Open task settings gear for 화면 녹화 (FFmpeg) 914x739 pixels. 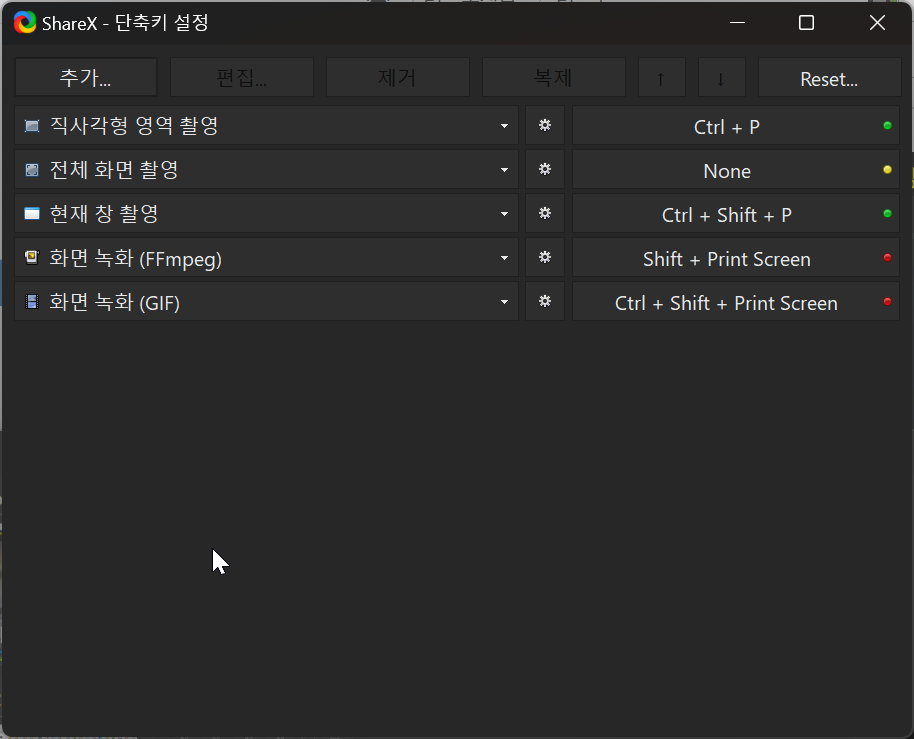tap(545, 258)
